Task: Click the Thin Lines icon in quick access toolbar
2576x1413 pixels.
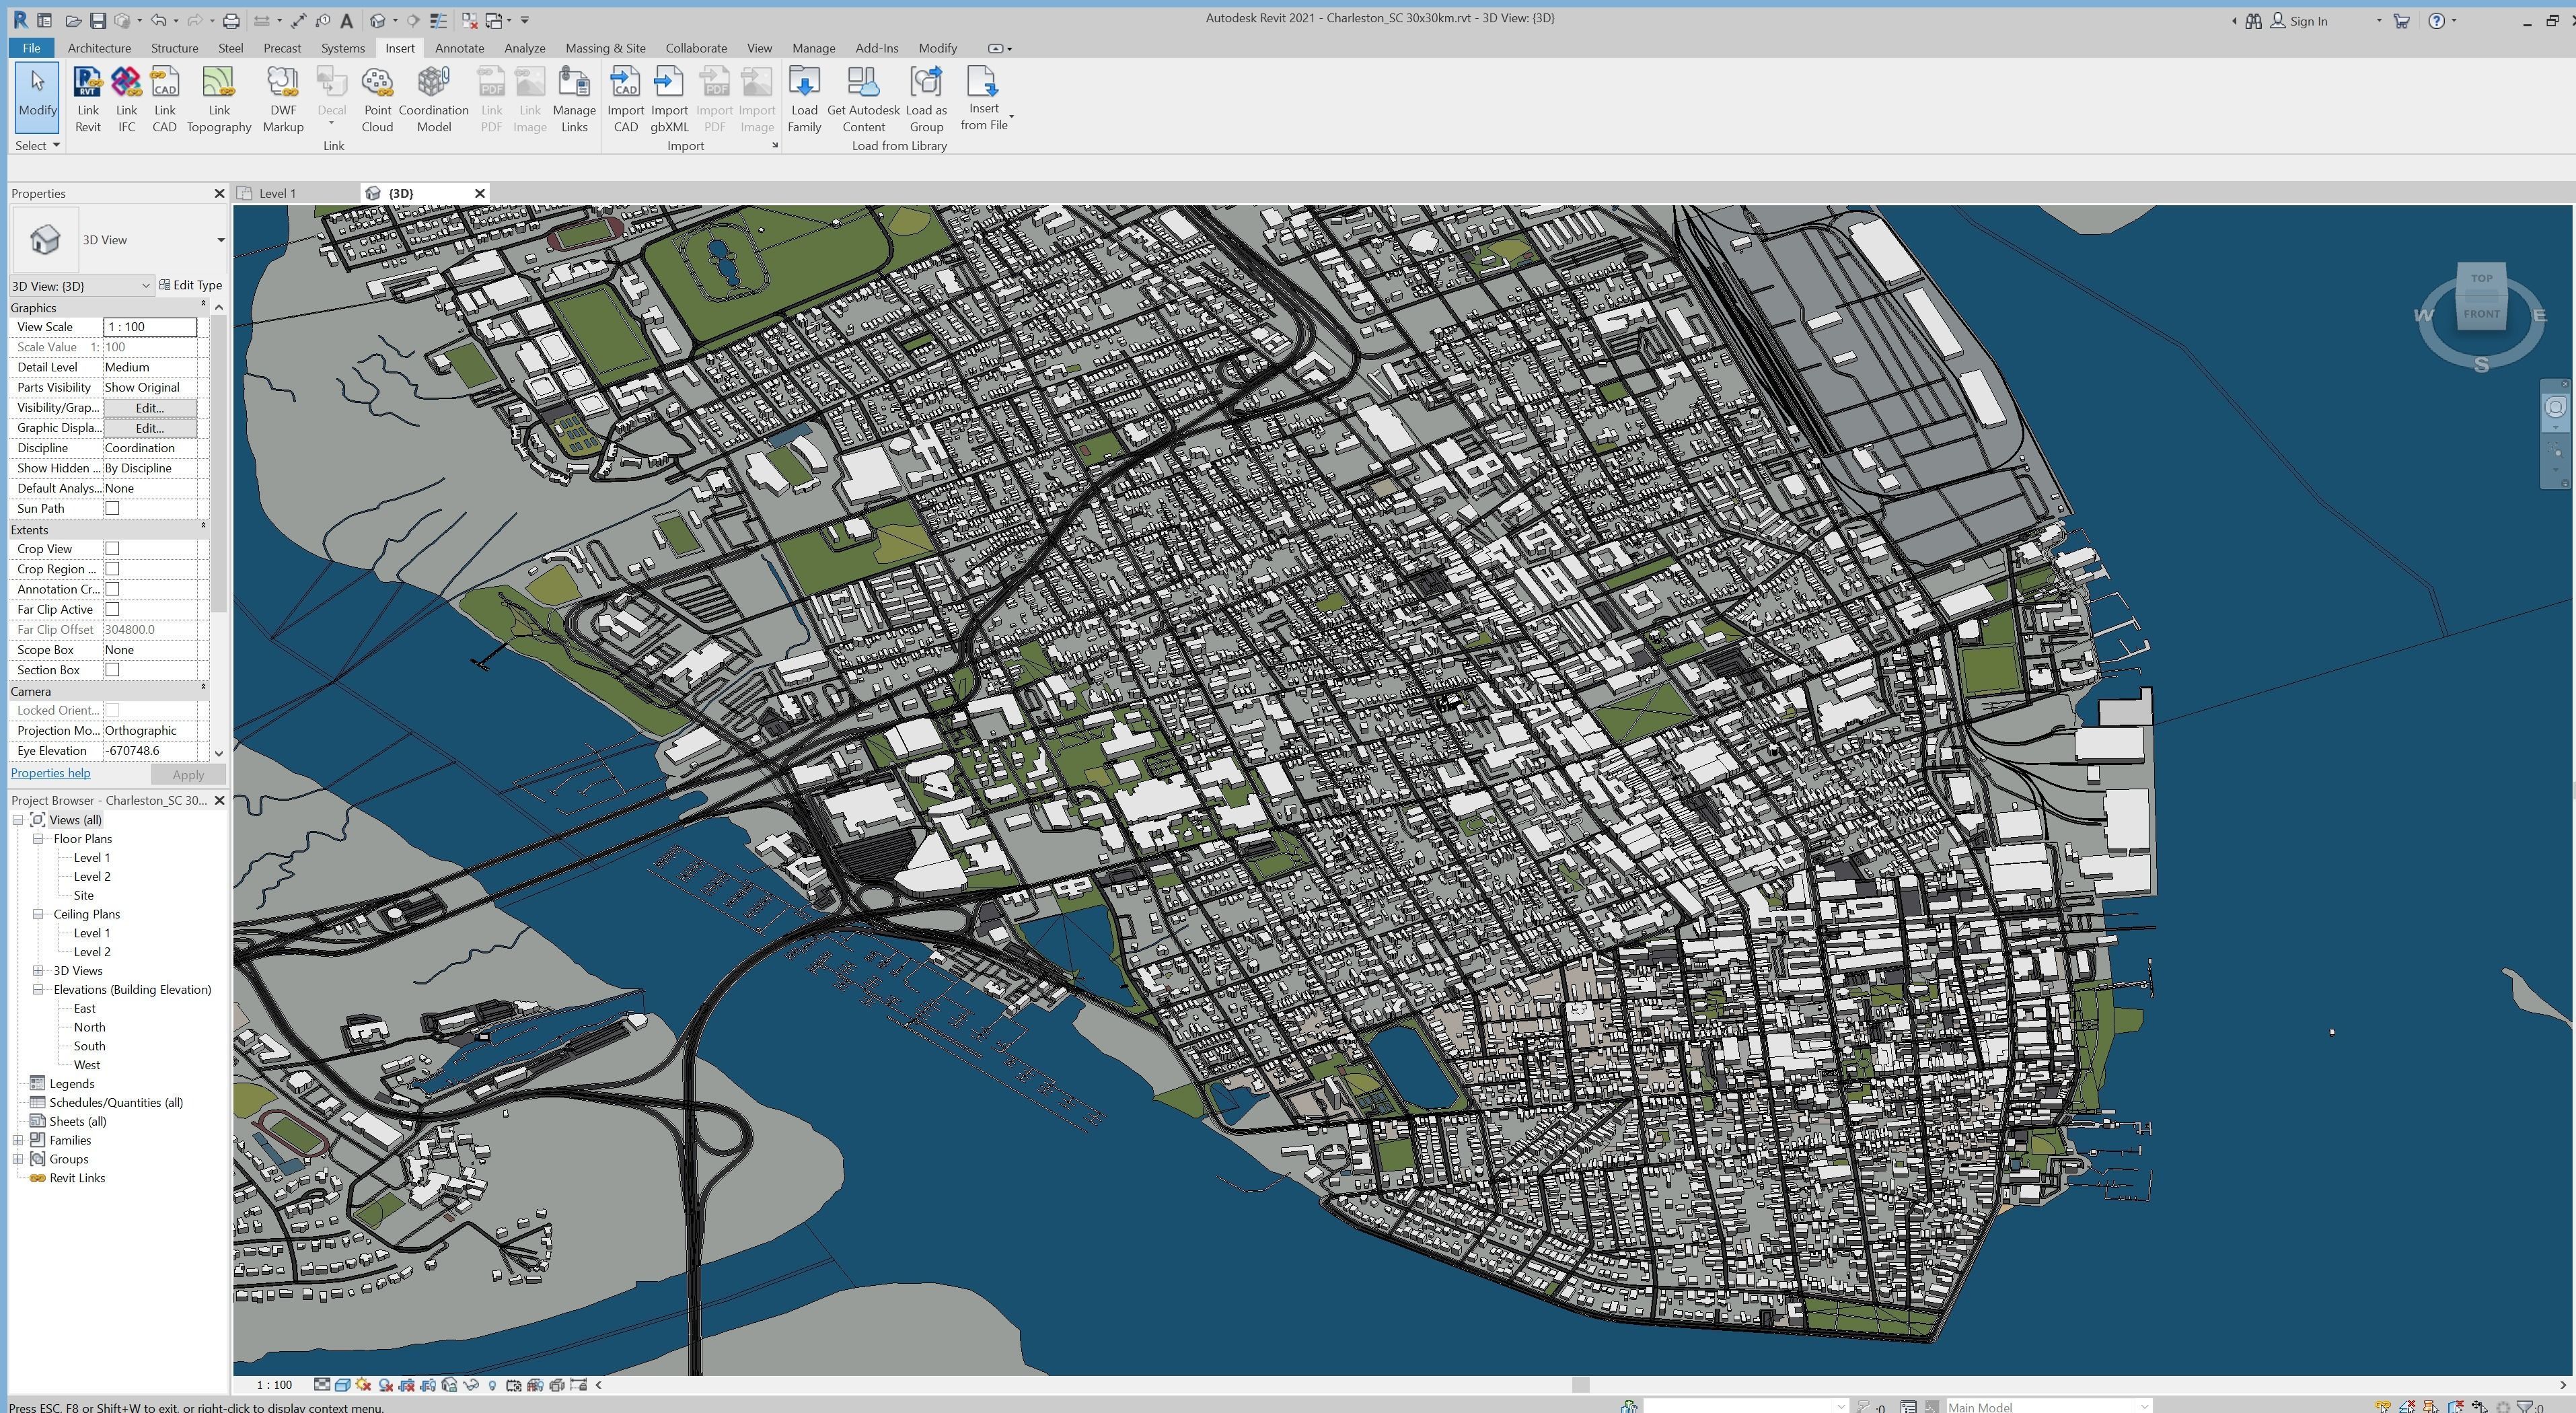Action: (438, 20)
